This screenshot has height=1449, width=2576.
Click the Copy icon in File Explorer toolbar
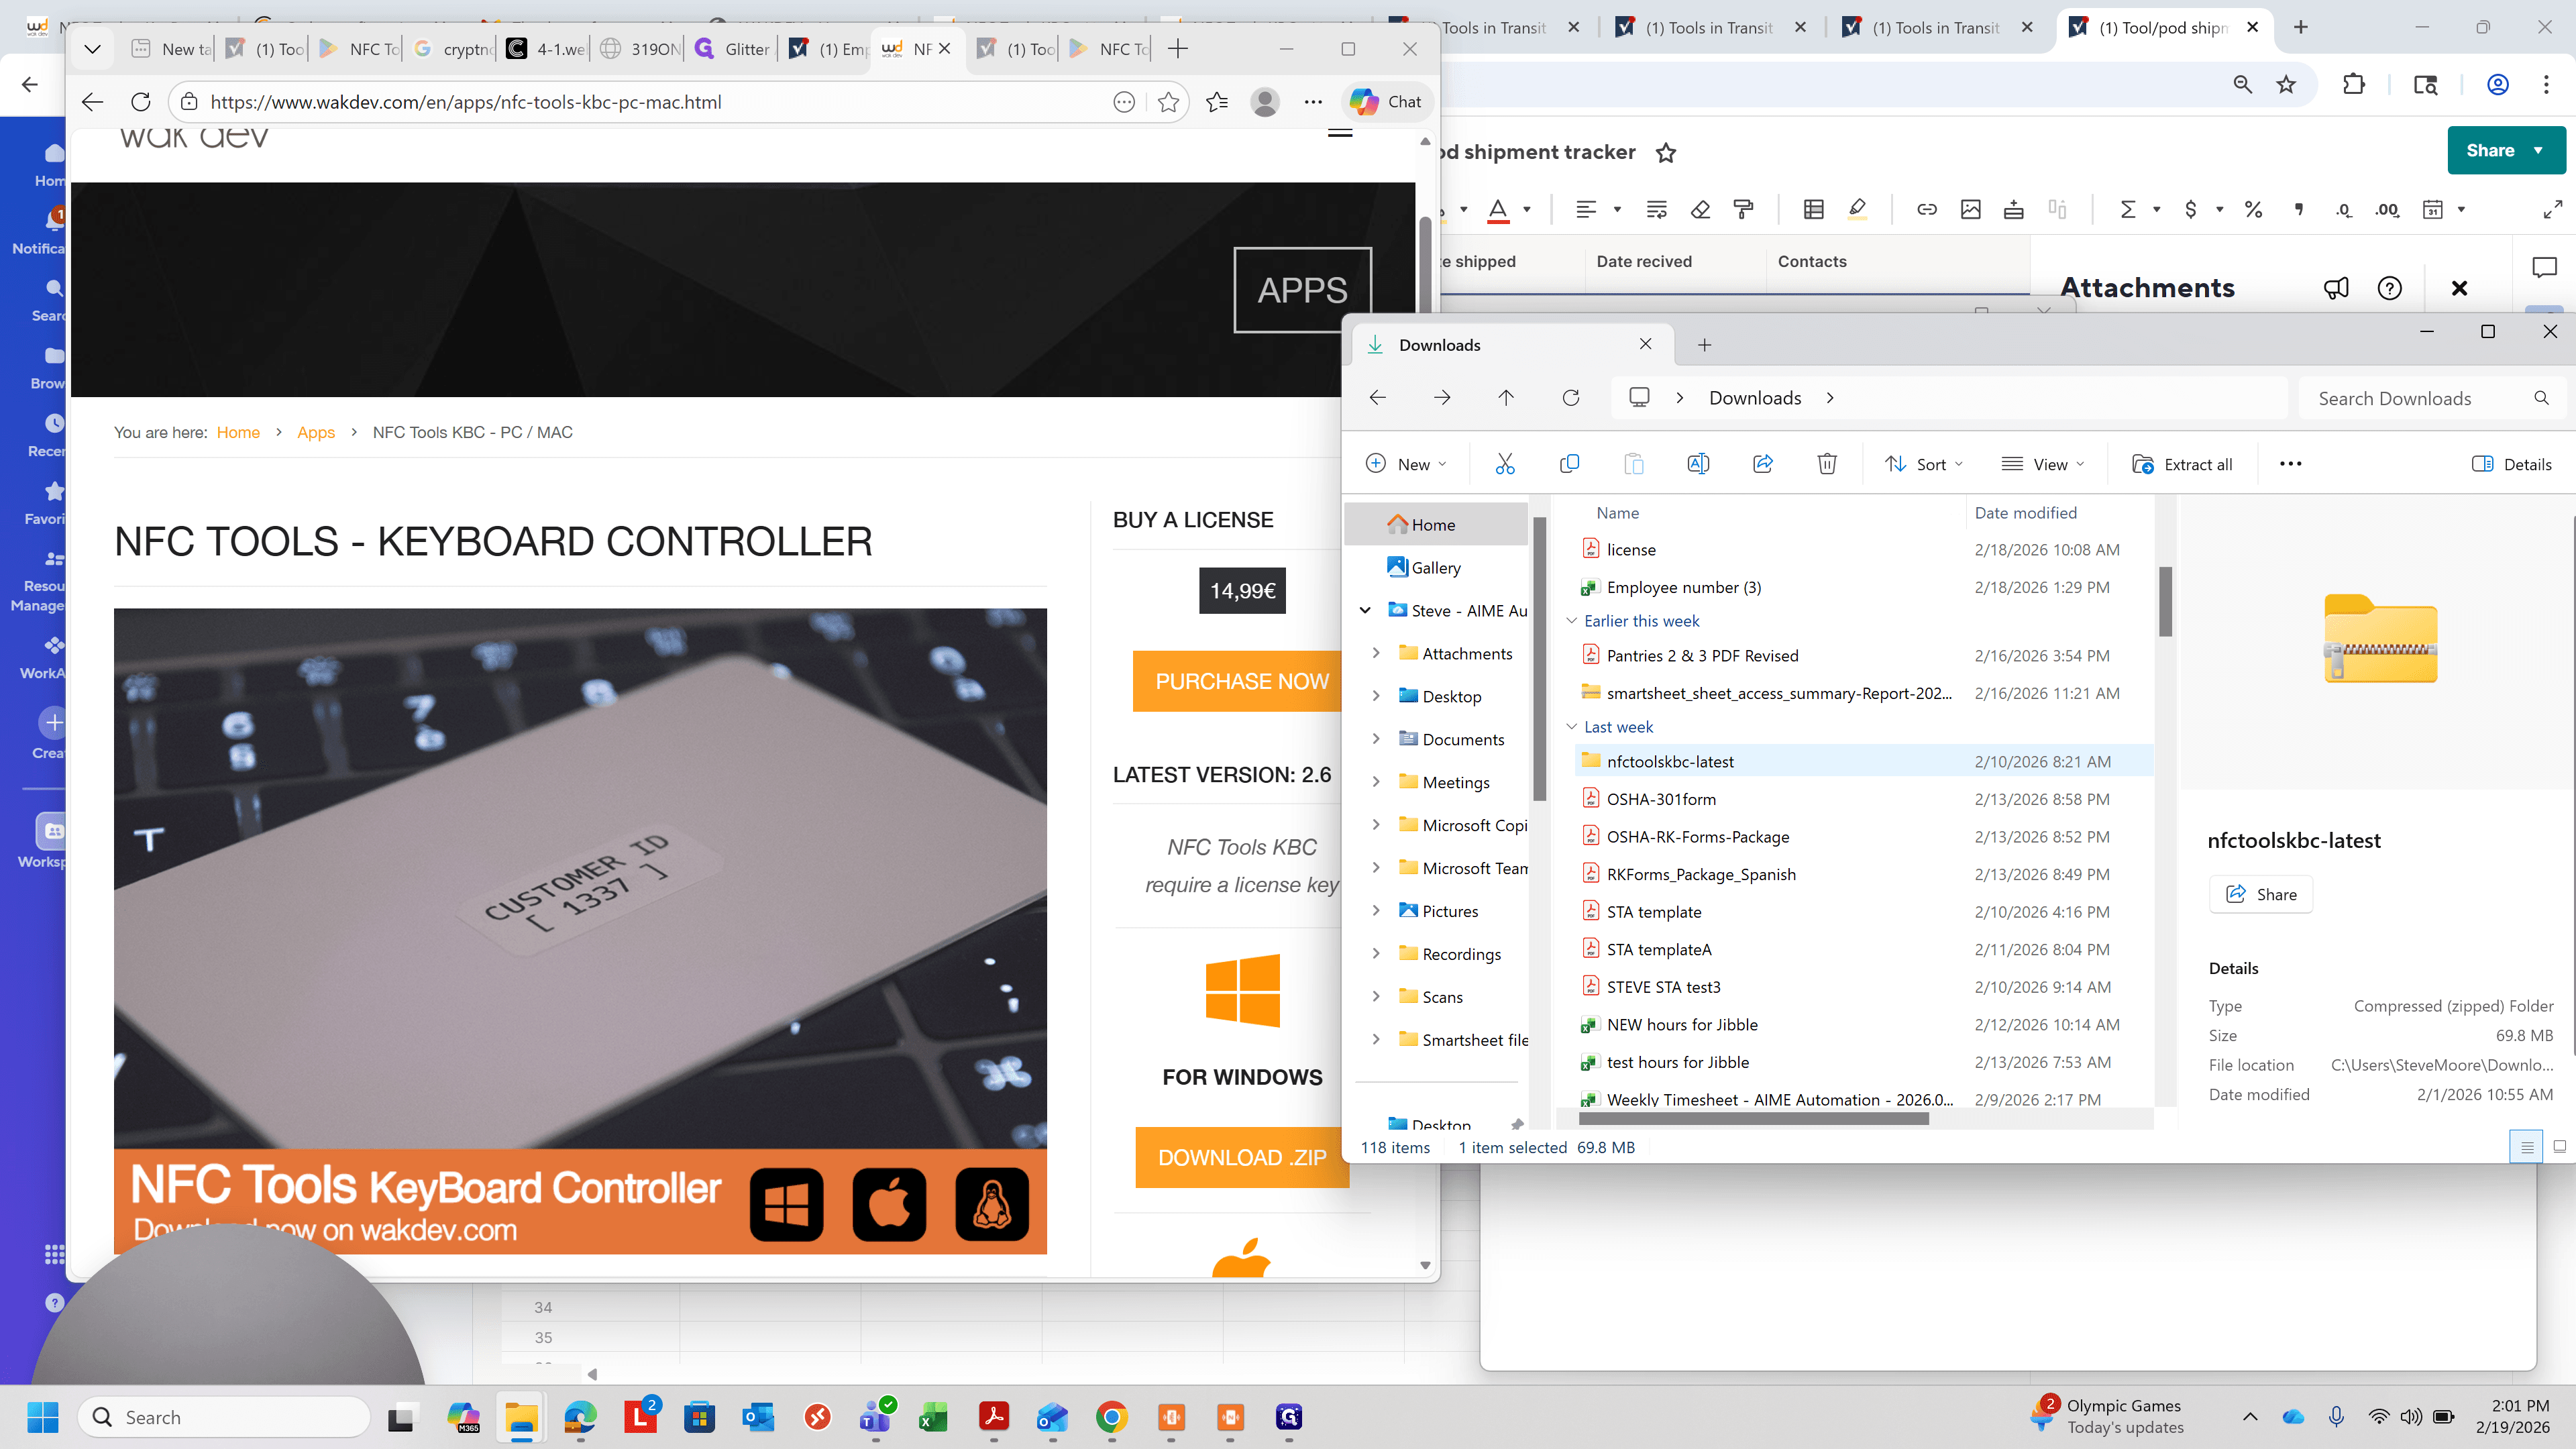(1569, 464)
